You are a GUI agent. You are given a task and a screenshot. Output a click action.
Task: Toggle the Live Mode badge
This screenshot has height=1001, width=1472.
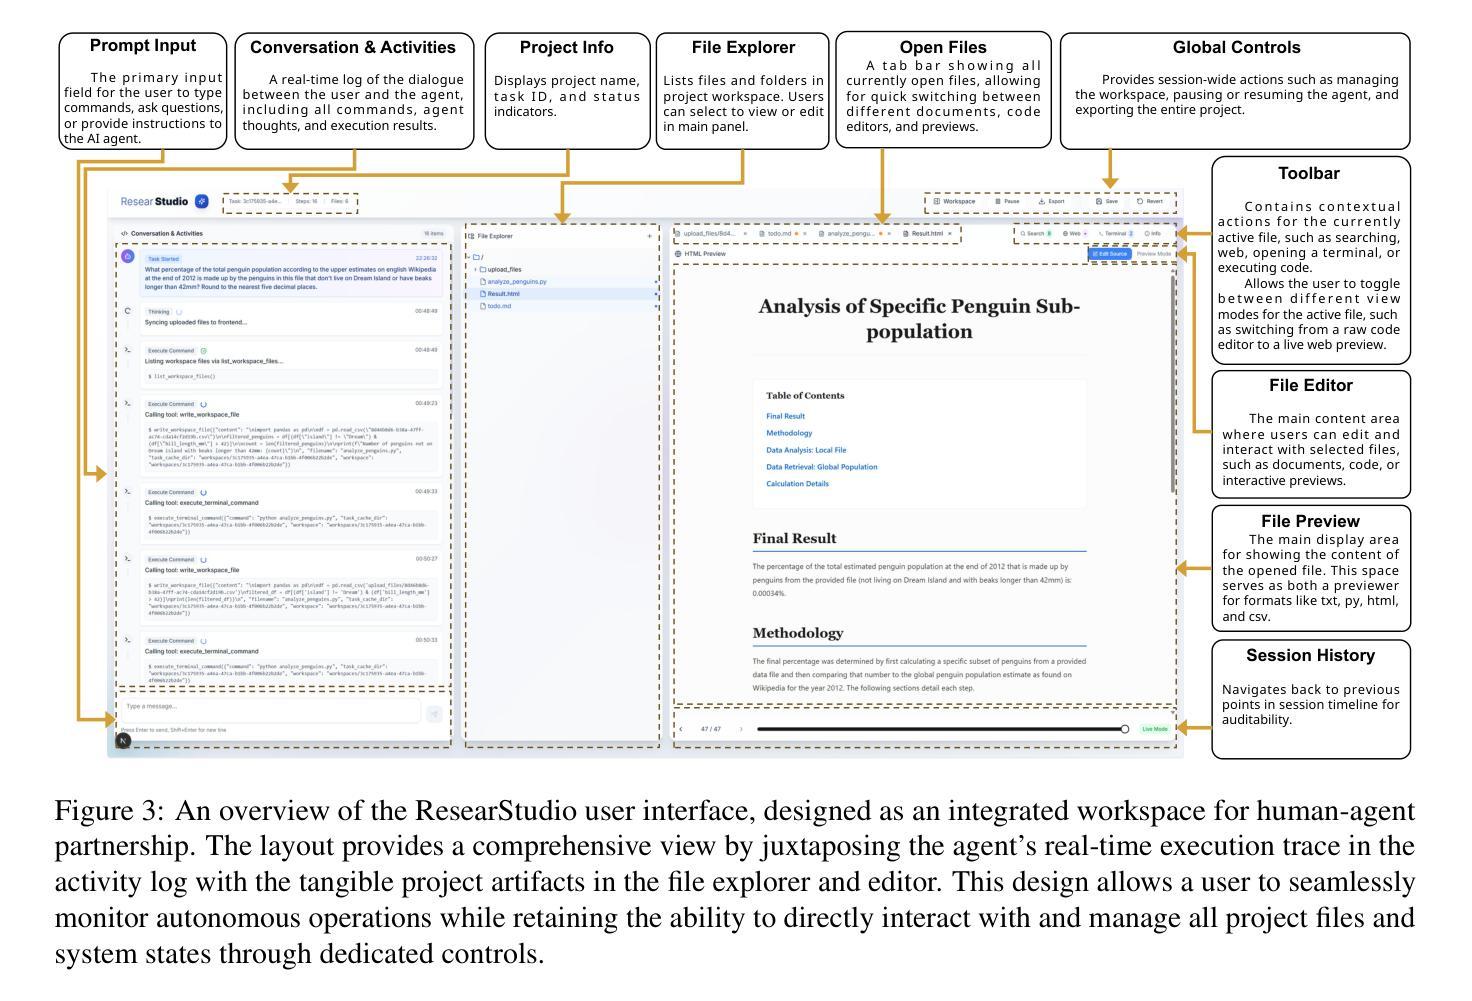click(1155, 729)
